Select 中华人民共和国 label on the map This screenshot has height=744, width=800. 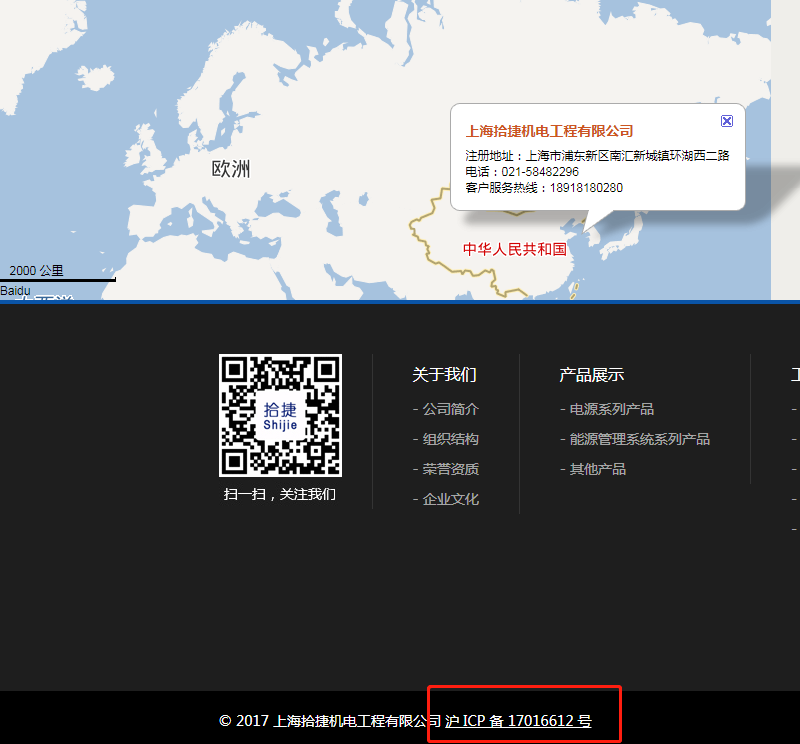tap(516, 249)
